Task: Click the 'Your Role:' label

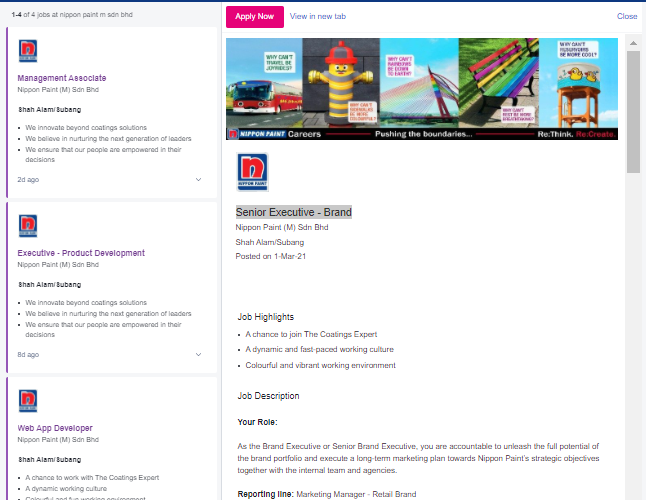Action: (x=257, y=422)
